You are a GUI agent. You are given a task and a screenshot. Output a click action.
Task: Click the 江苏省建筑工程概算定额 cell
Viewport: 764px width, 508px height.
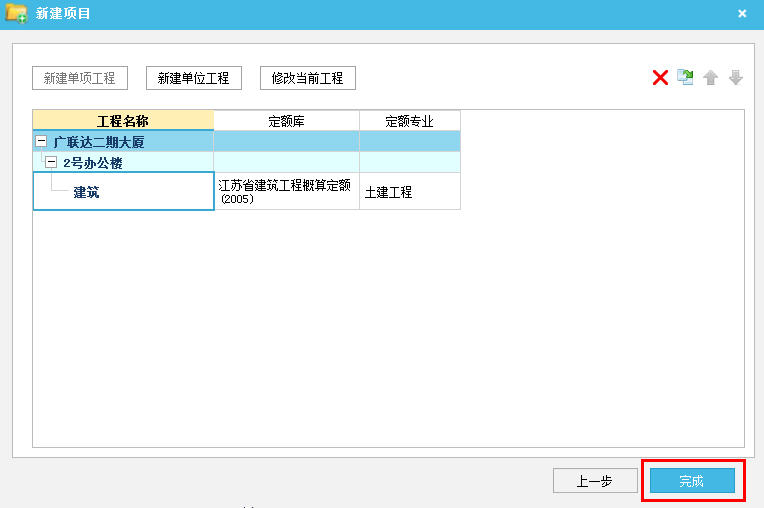285,191
